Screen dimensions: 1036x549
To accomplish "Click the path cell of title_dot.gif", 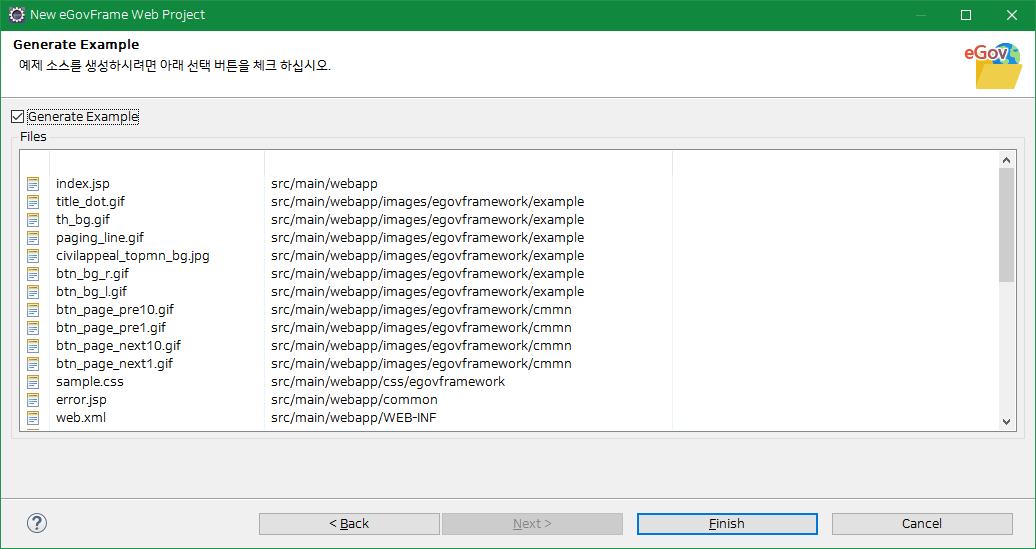I will [427, 201].
